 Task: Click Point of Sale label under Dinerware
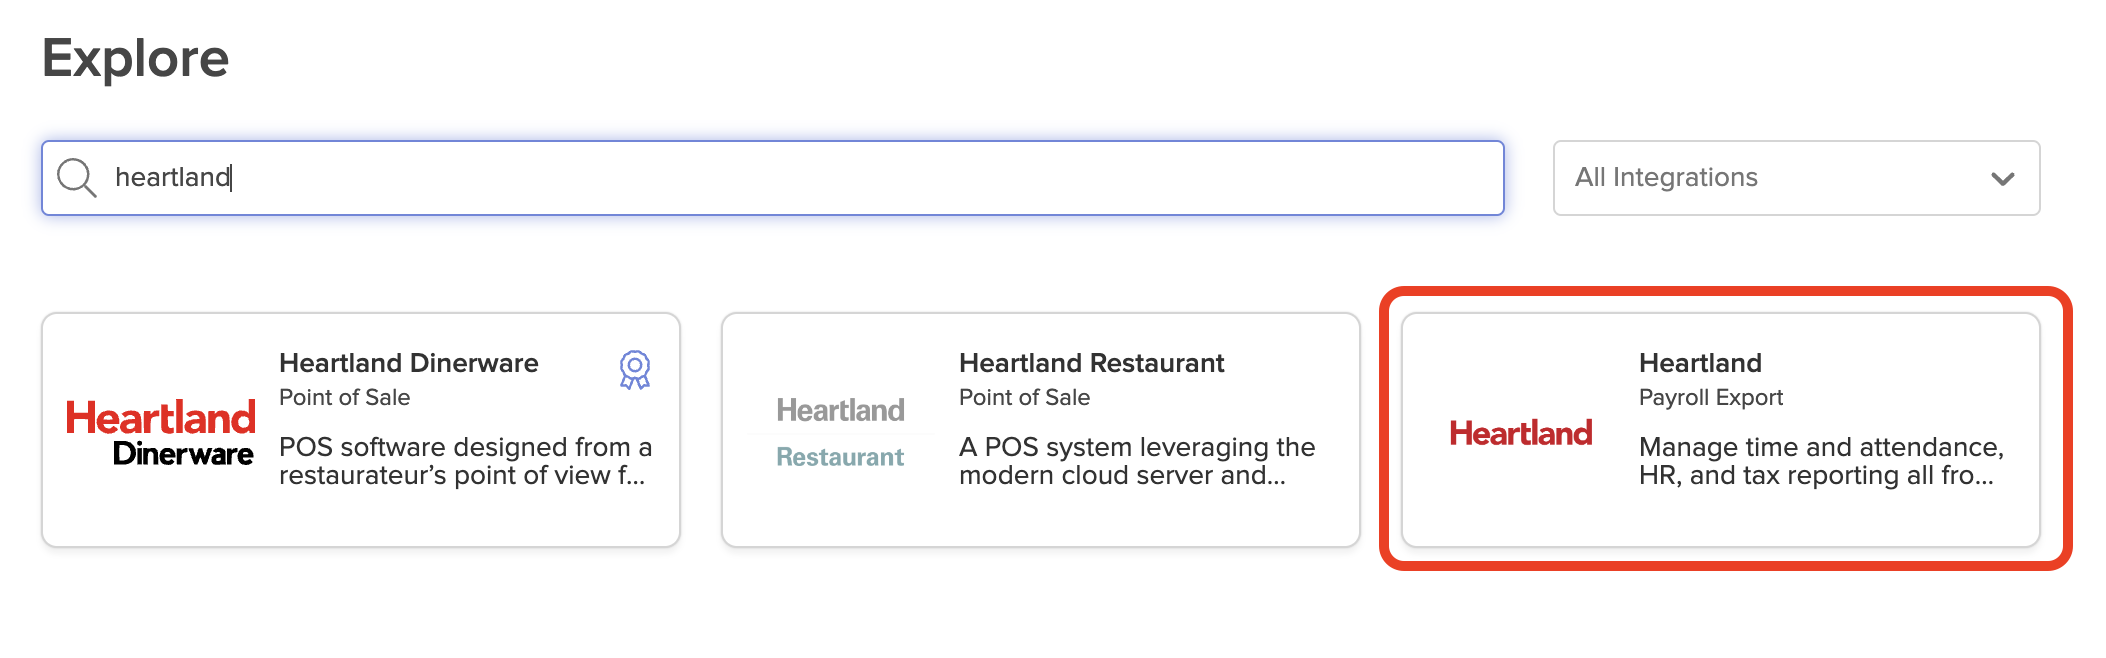[x=344, y=397]
